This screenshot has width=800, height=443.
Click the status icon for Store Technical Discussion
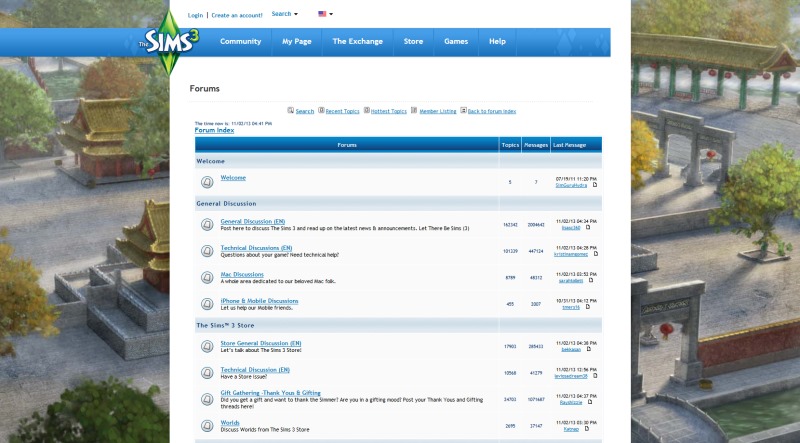click(207, 373)
